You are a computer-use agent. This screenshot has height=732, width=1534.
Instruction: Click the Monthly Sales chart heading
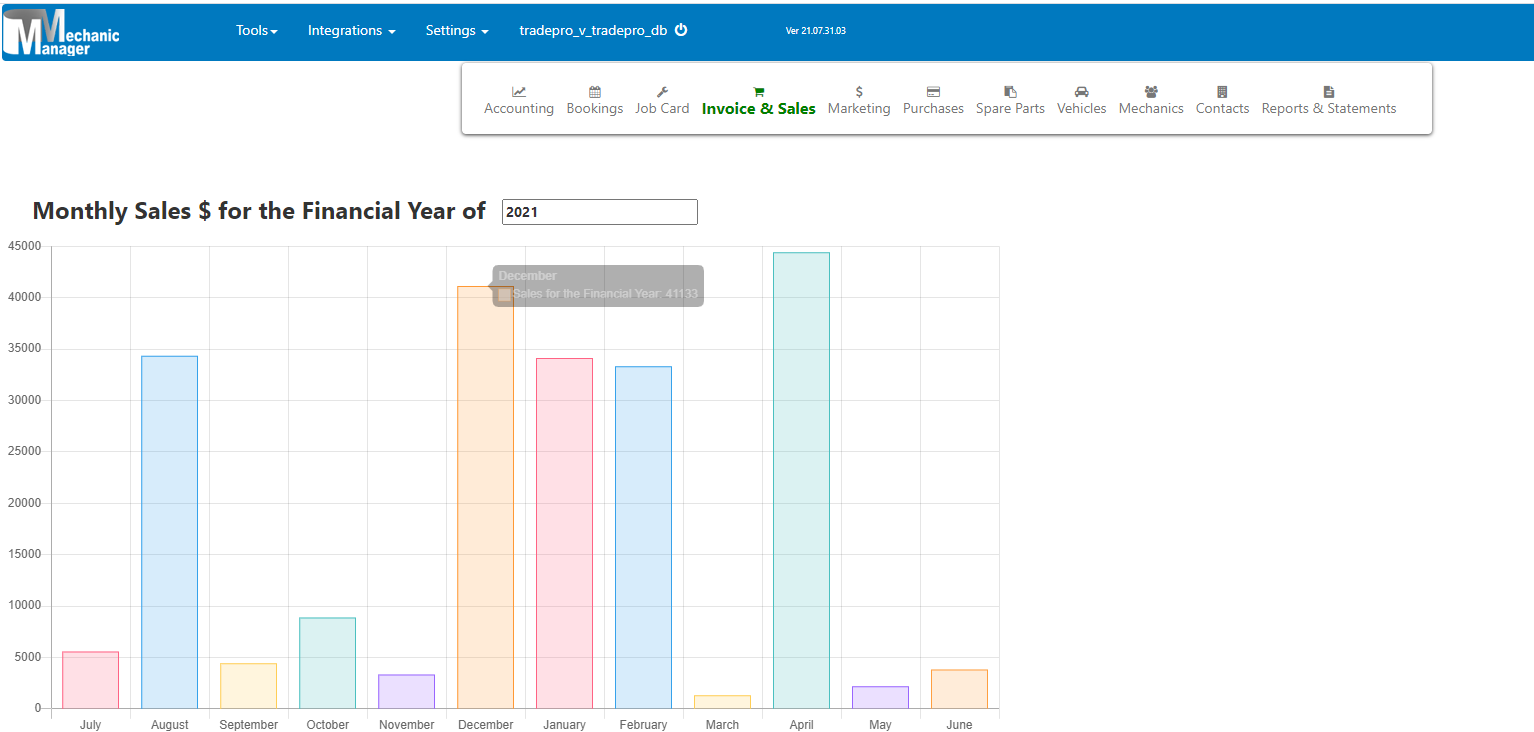259,211
